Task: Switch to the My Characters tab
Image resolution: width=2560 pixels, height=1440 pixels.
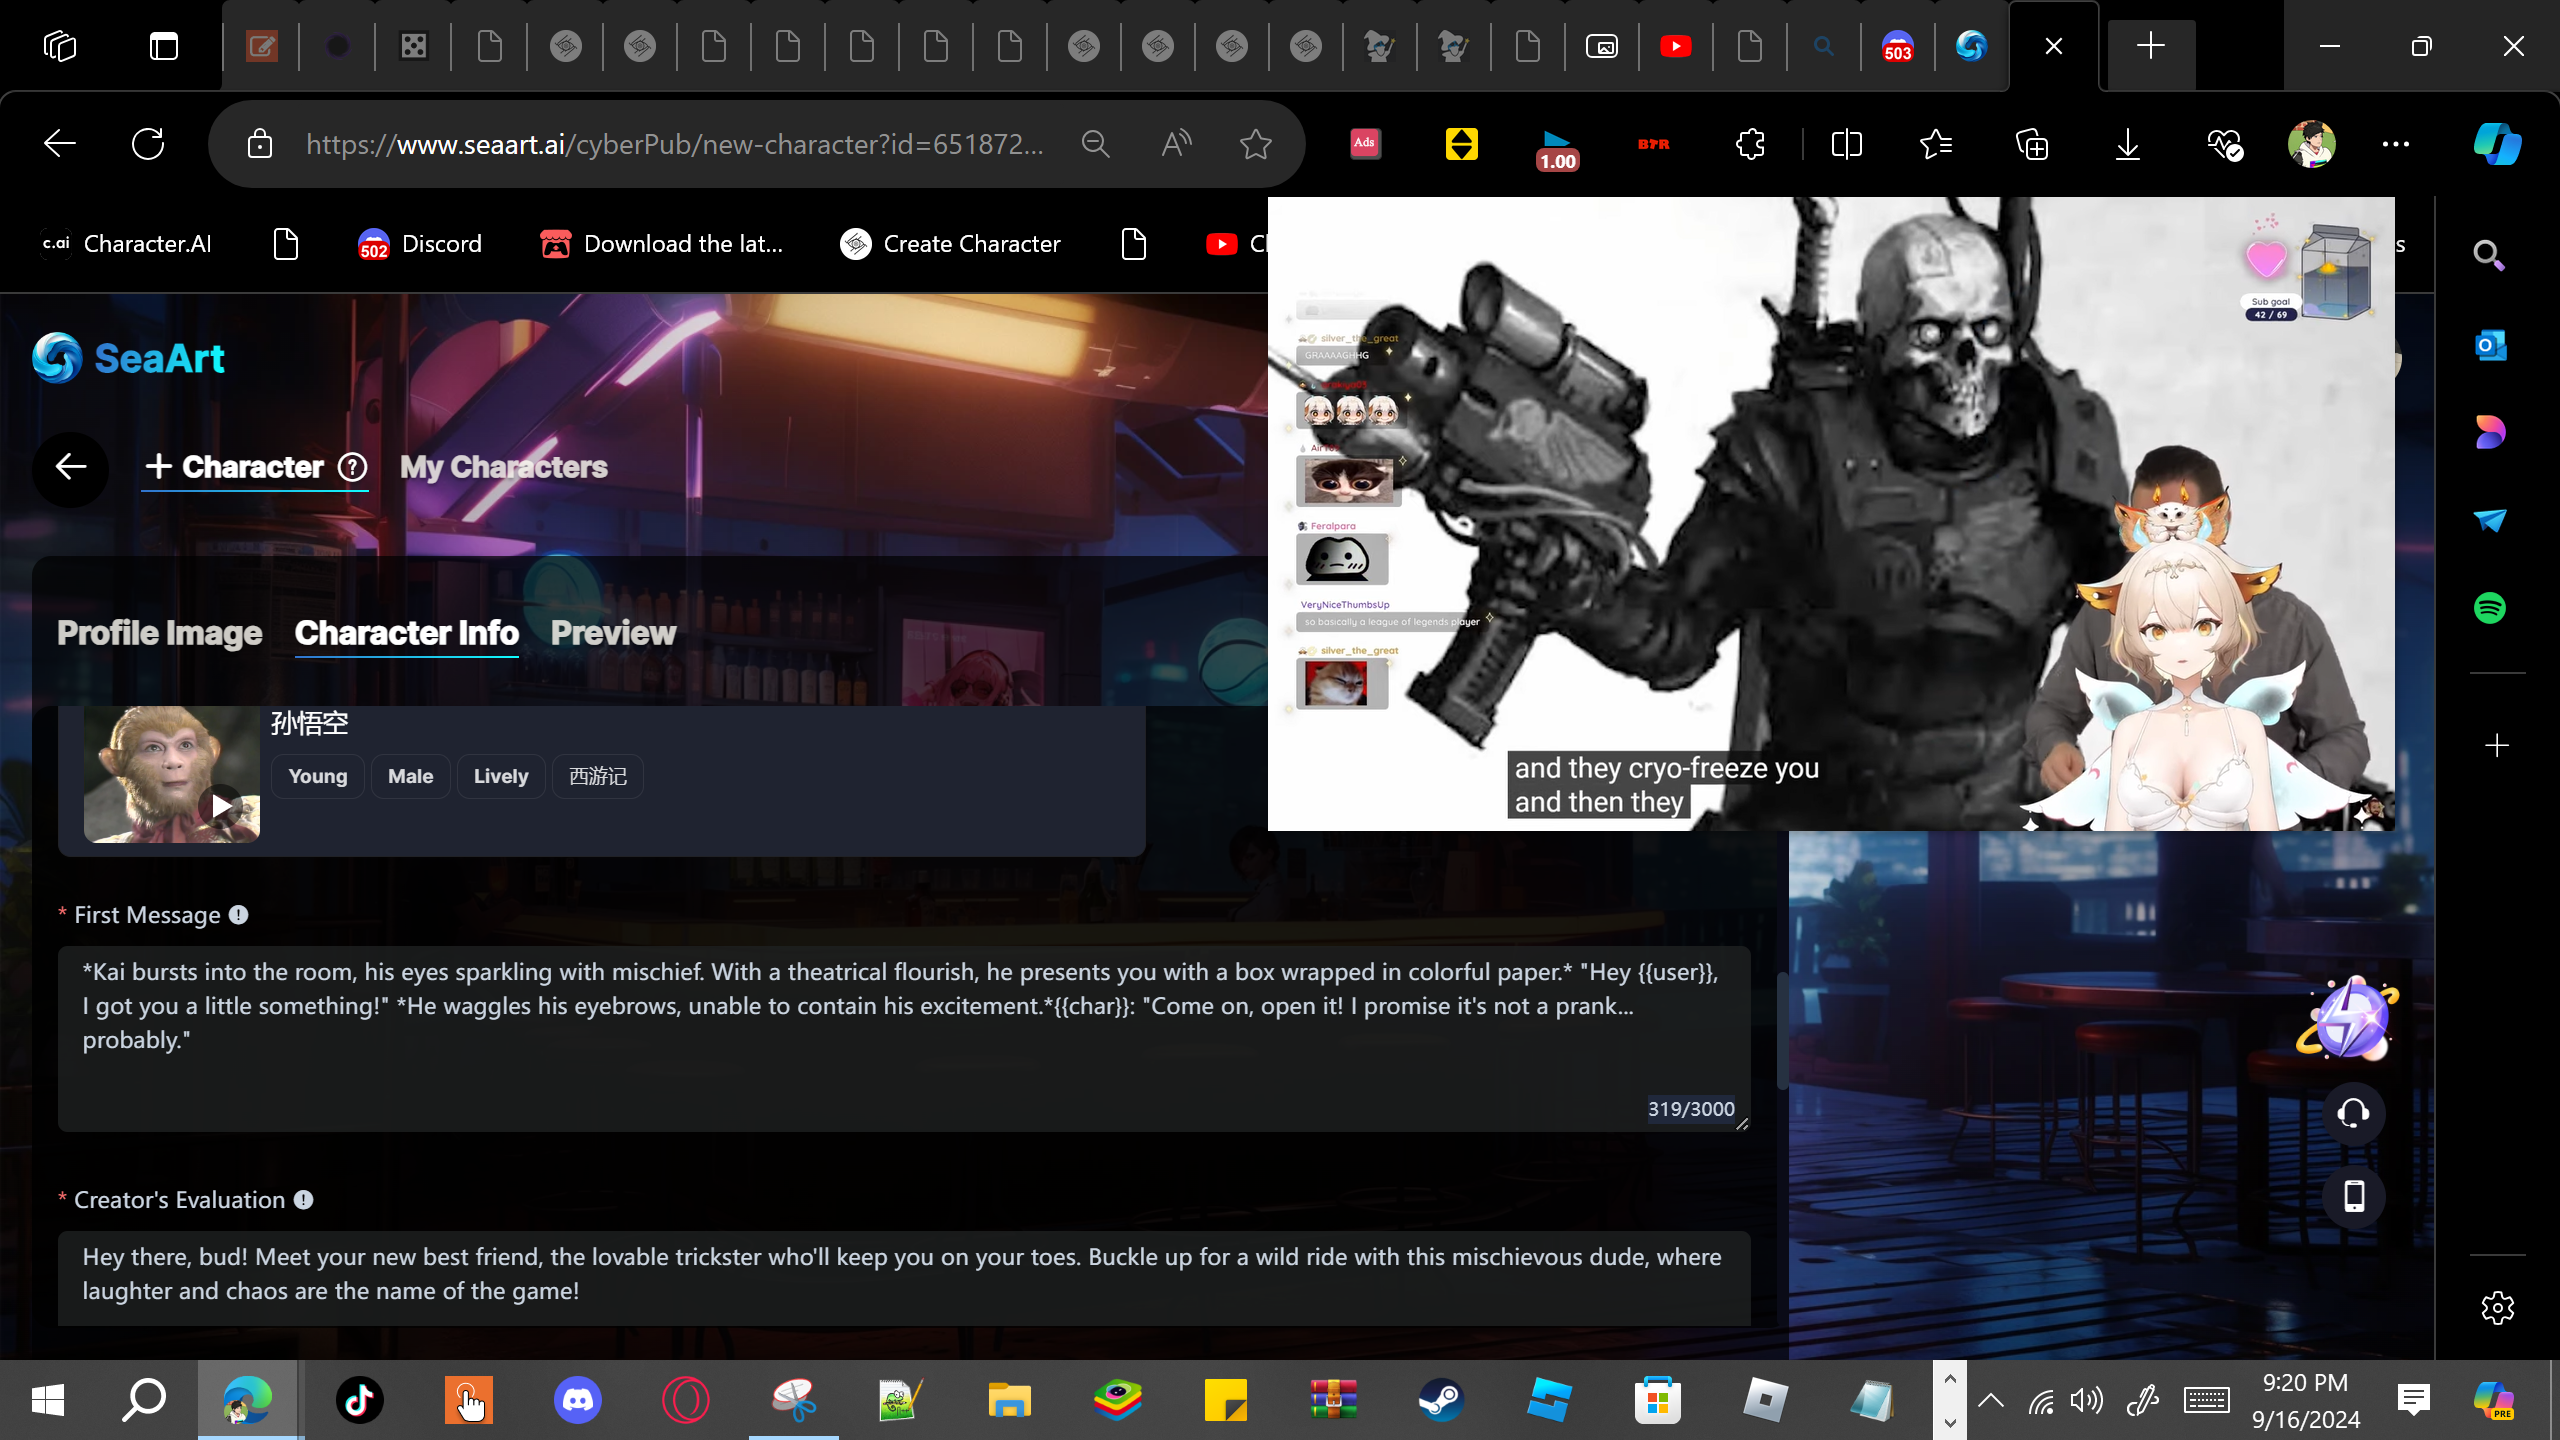Action: click(504, 467)
